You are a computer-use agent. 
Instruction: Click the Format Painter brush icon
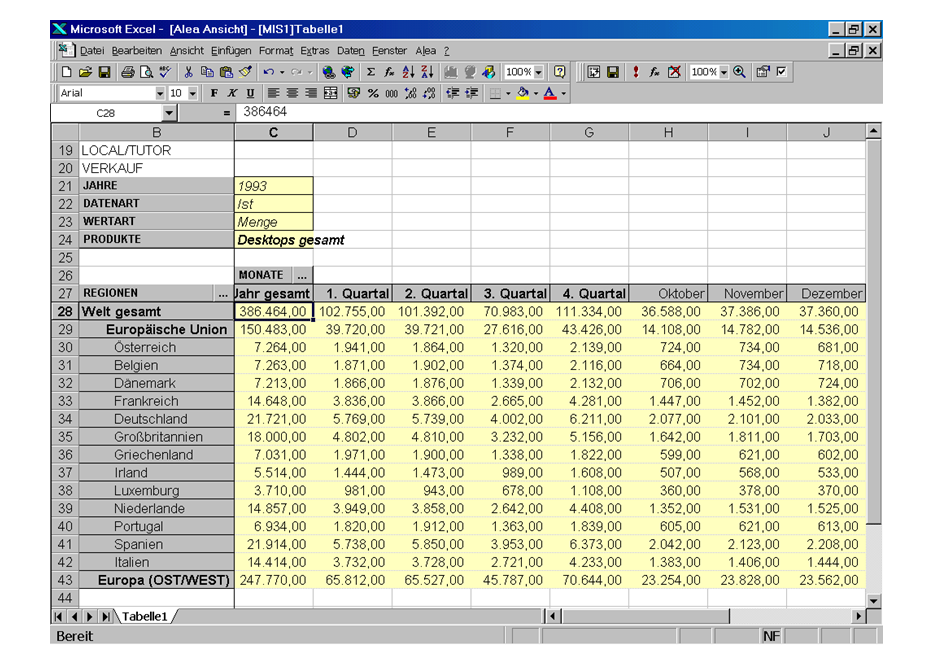[245, 72]
